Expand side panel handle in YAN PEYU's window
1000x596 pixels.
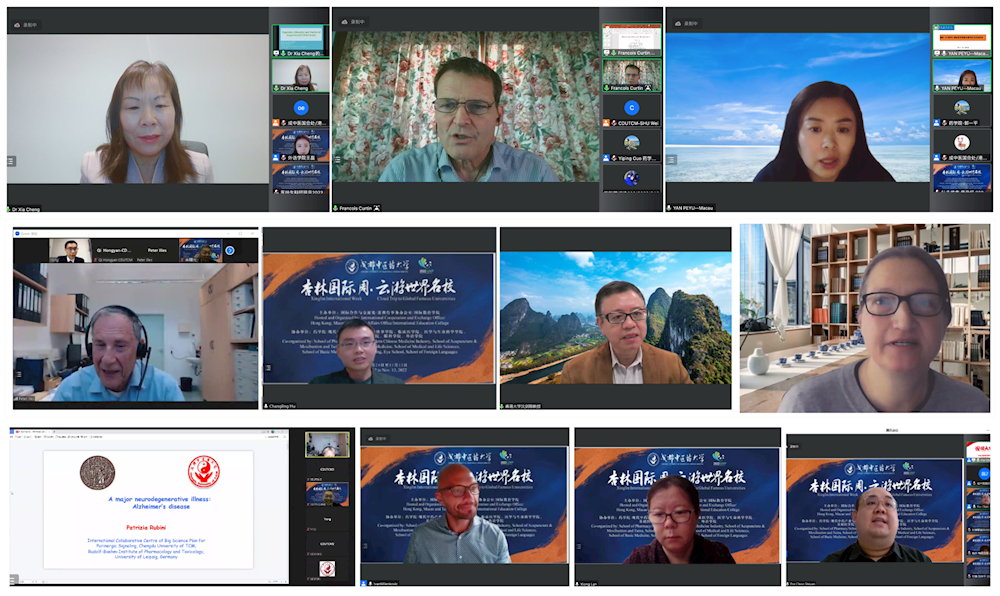click(671, 161)
